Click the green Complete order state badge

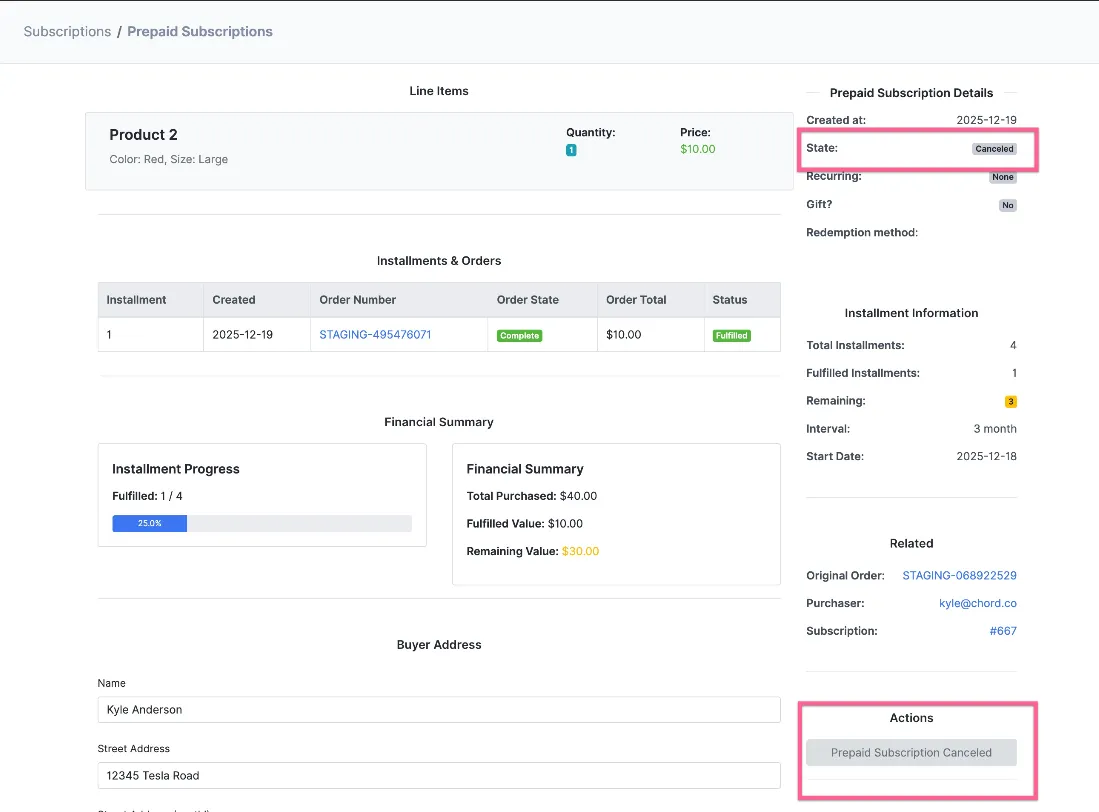coord(519,336)
